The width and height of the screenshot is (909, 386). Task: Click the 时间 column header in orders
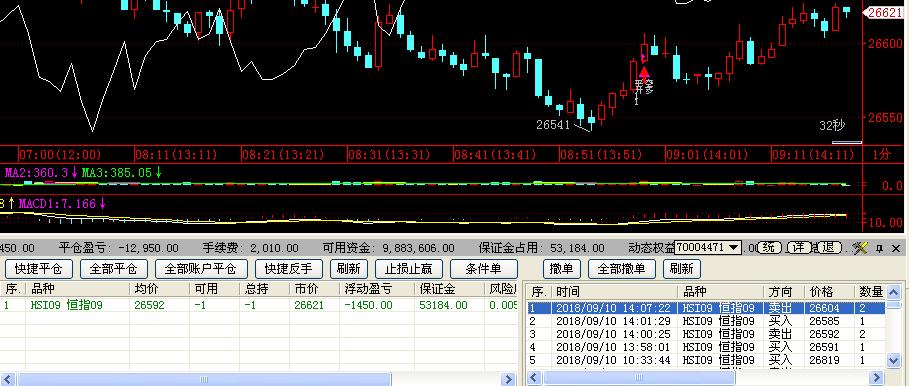(614, 292)
